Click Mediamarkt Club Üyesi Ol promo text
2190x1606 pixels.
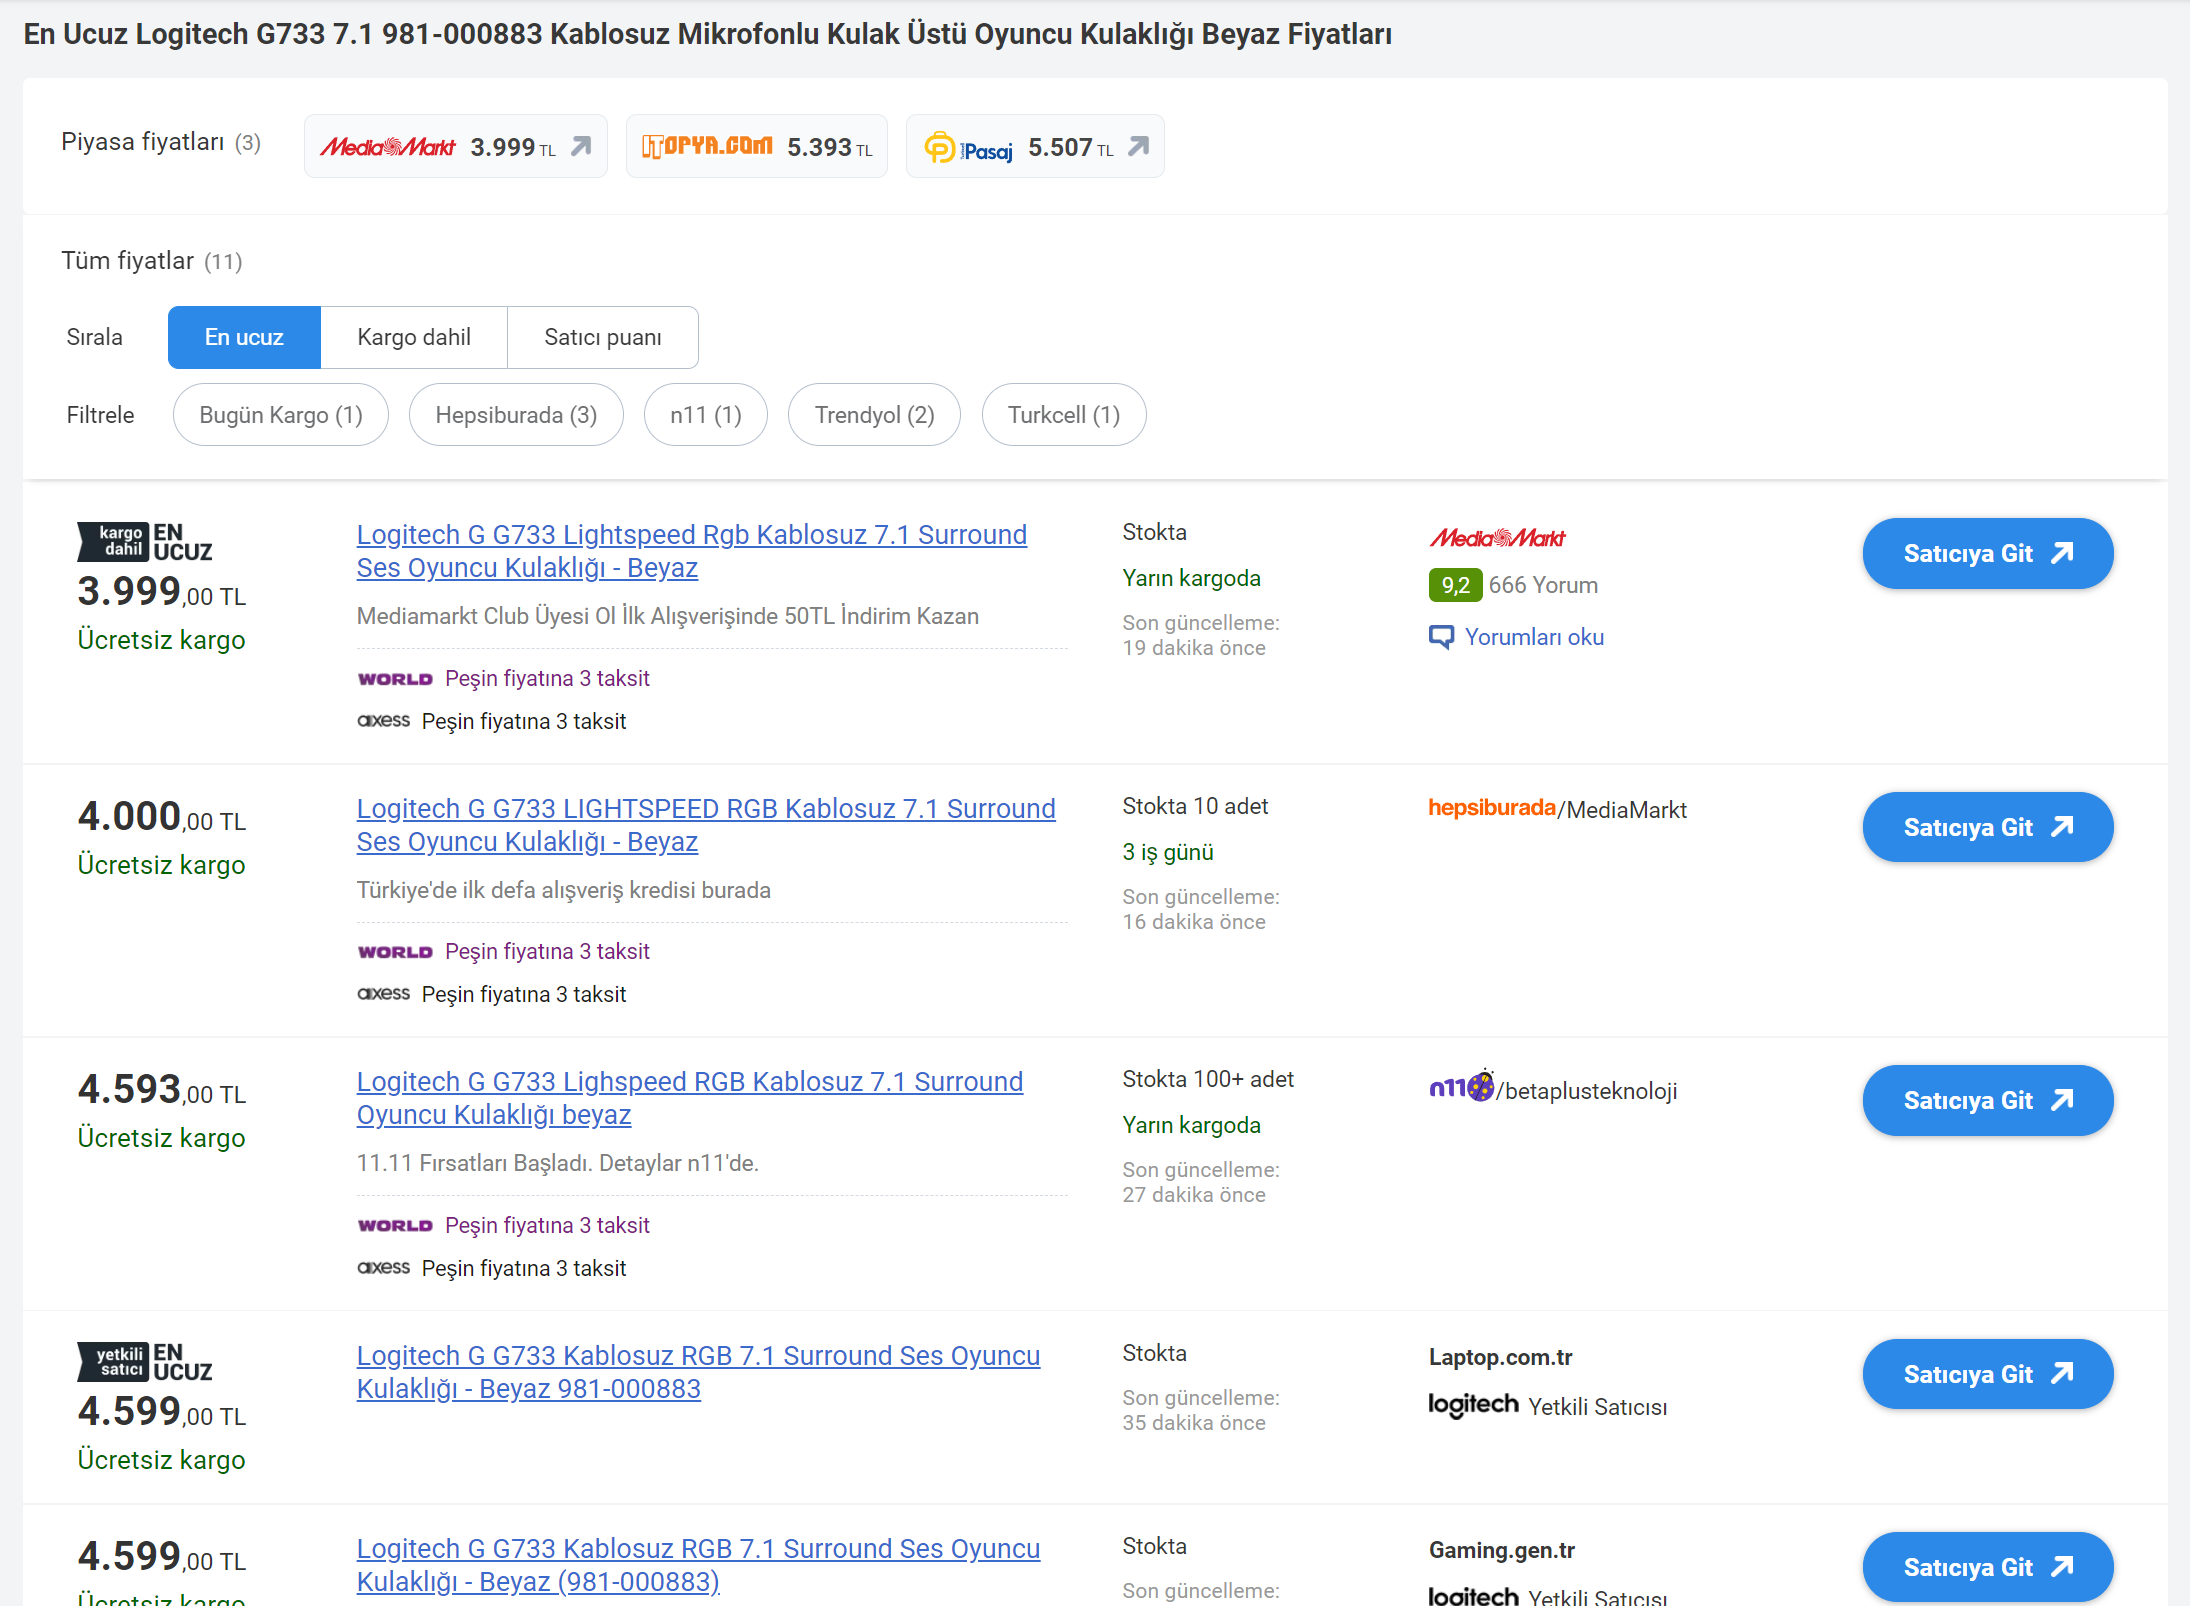pyautogui.click(x=668, y=616)
